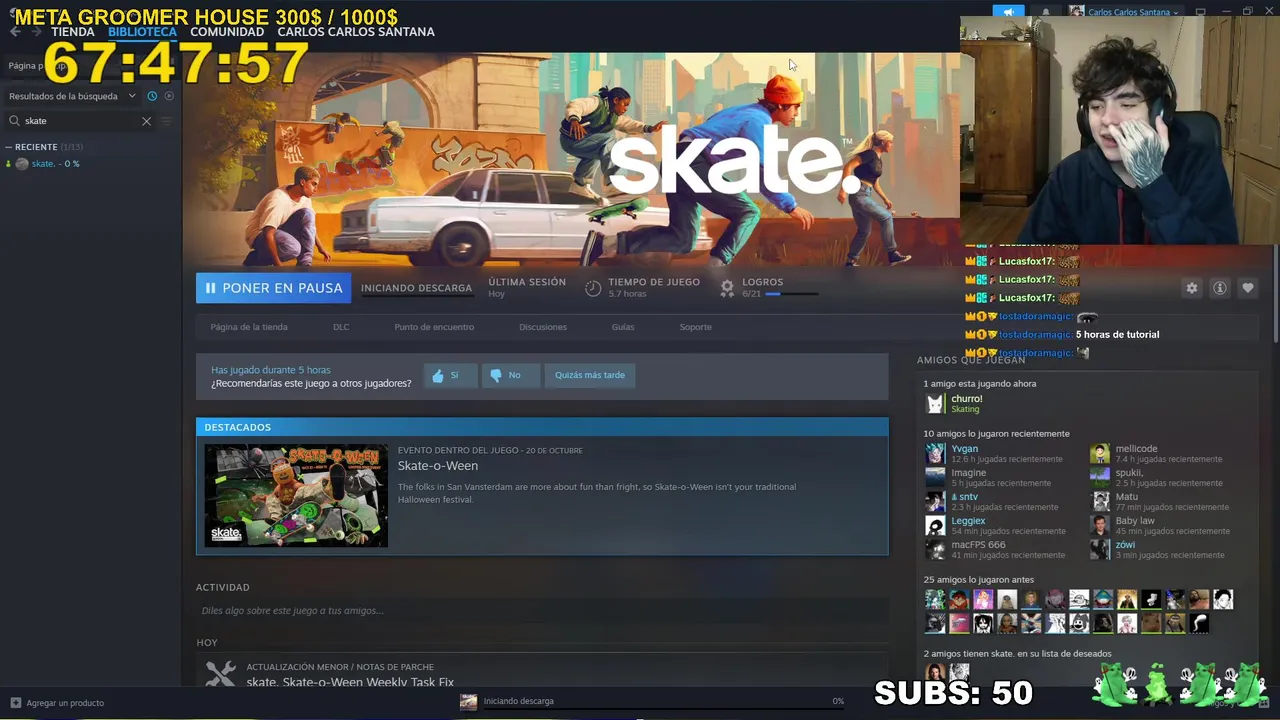Open the game info circle icon
This screenshot has height=720, width=1280.
point(1219,288)
